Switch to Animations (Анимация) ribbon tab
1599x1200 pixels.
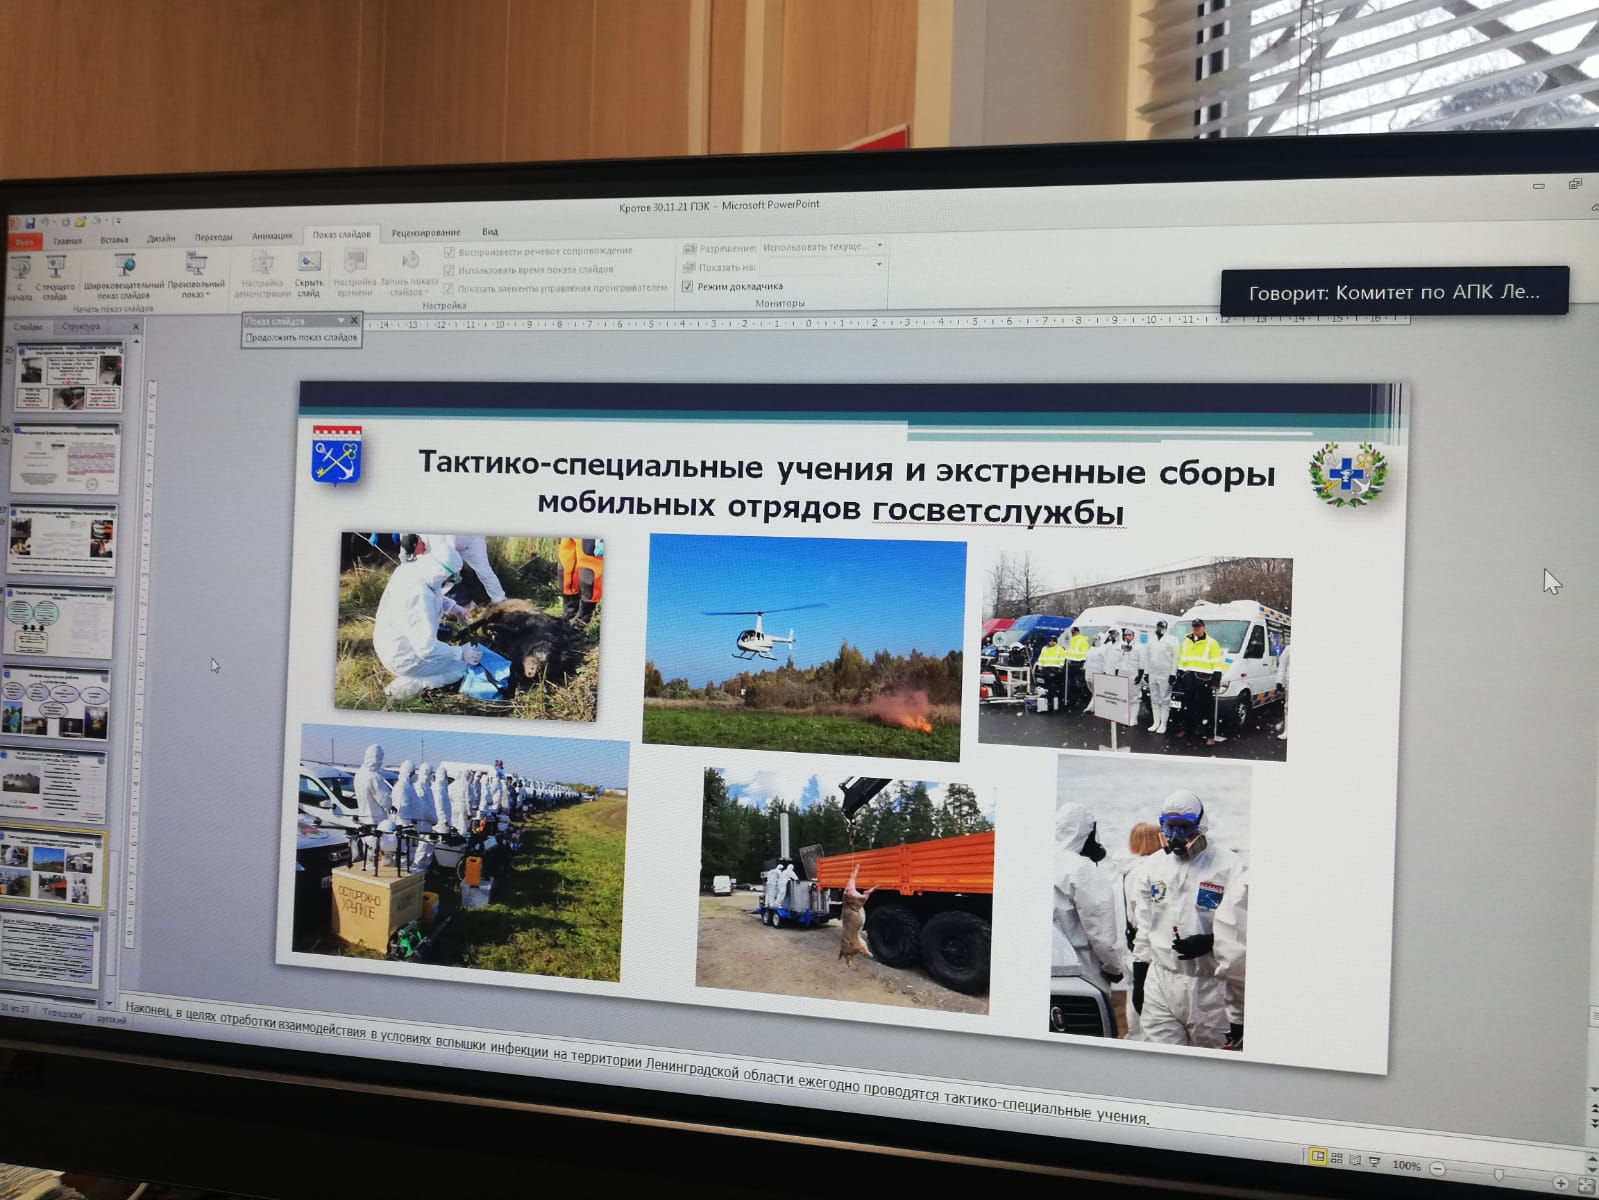271,237
